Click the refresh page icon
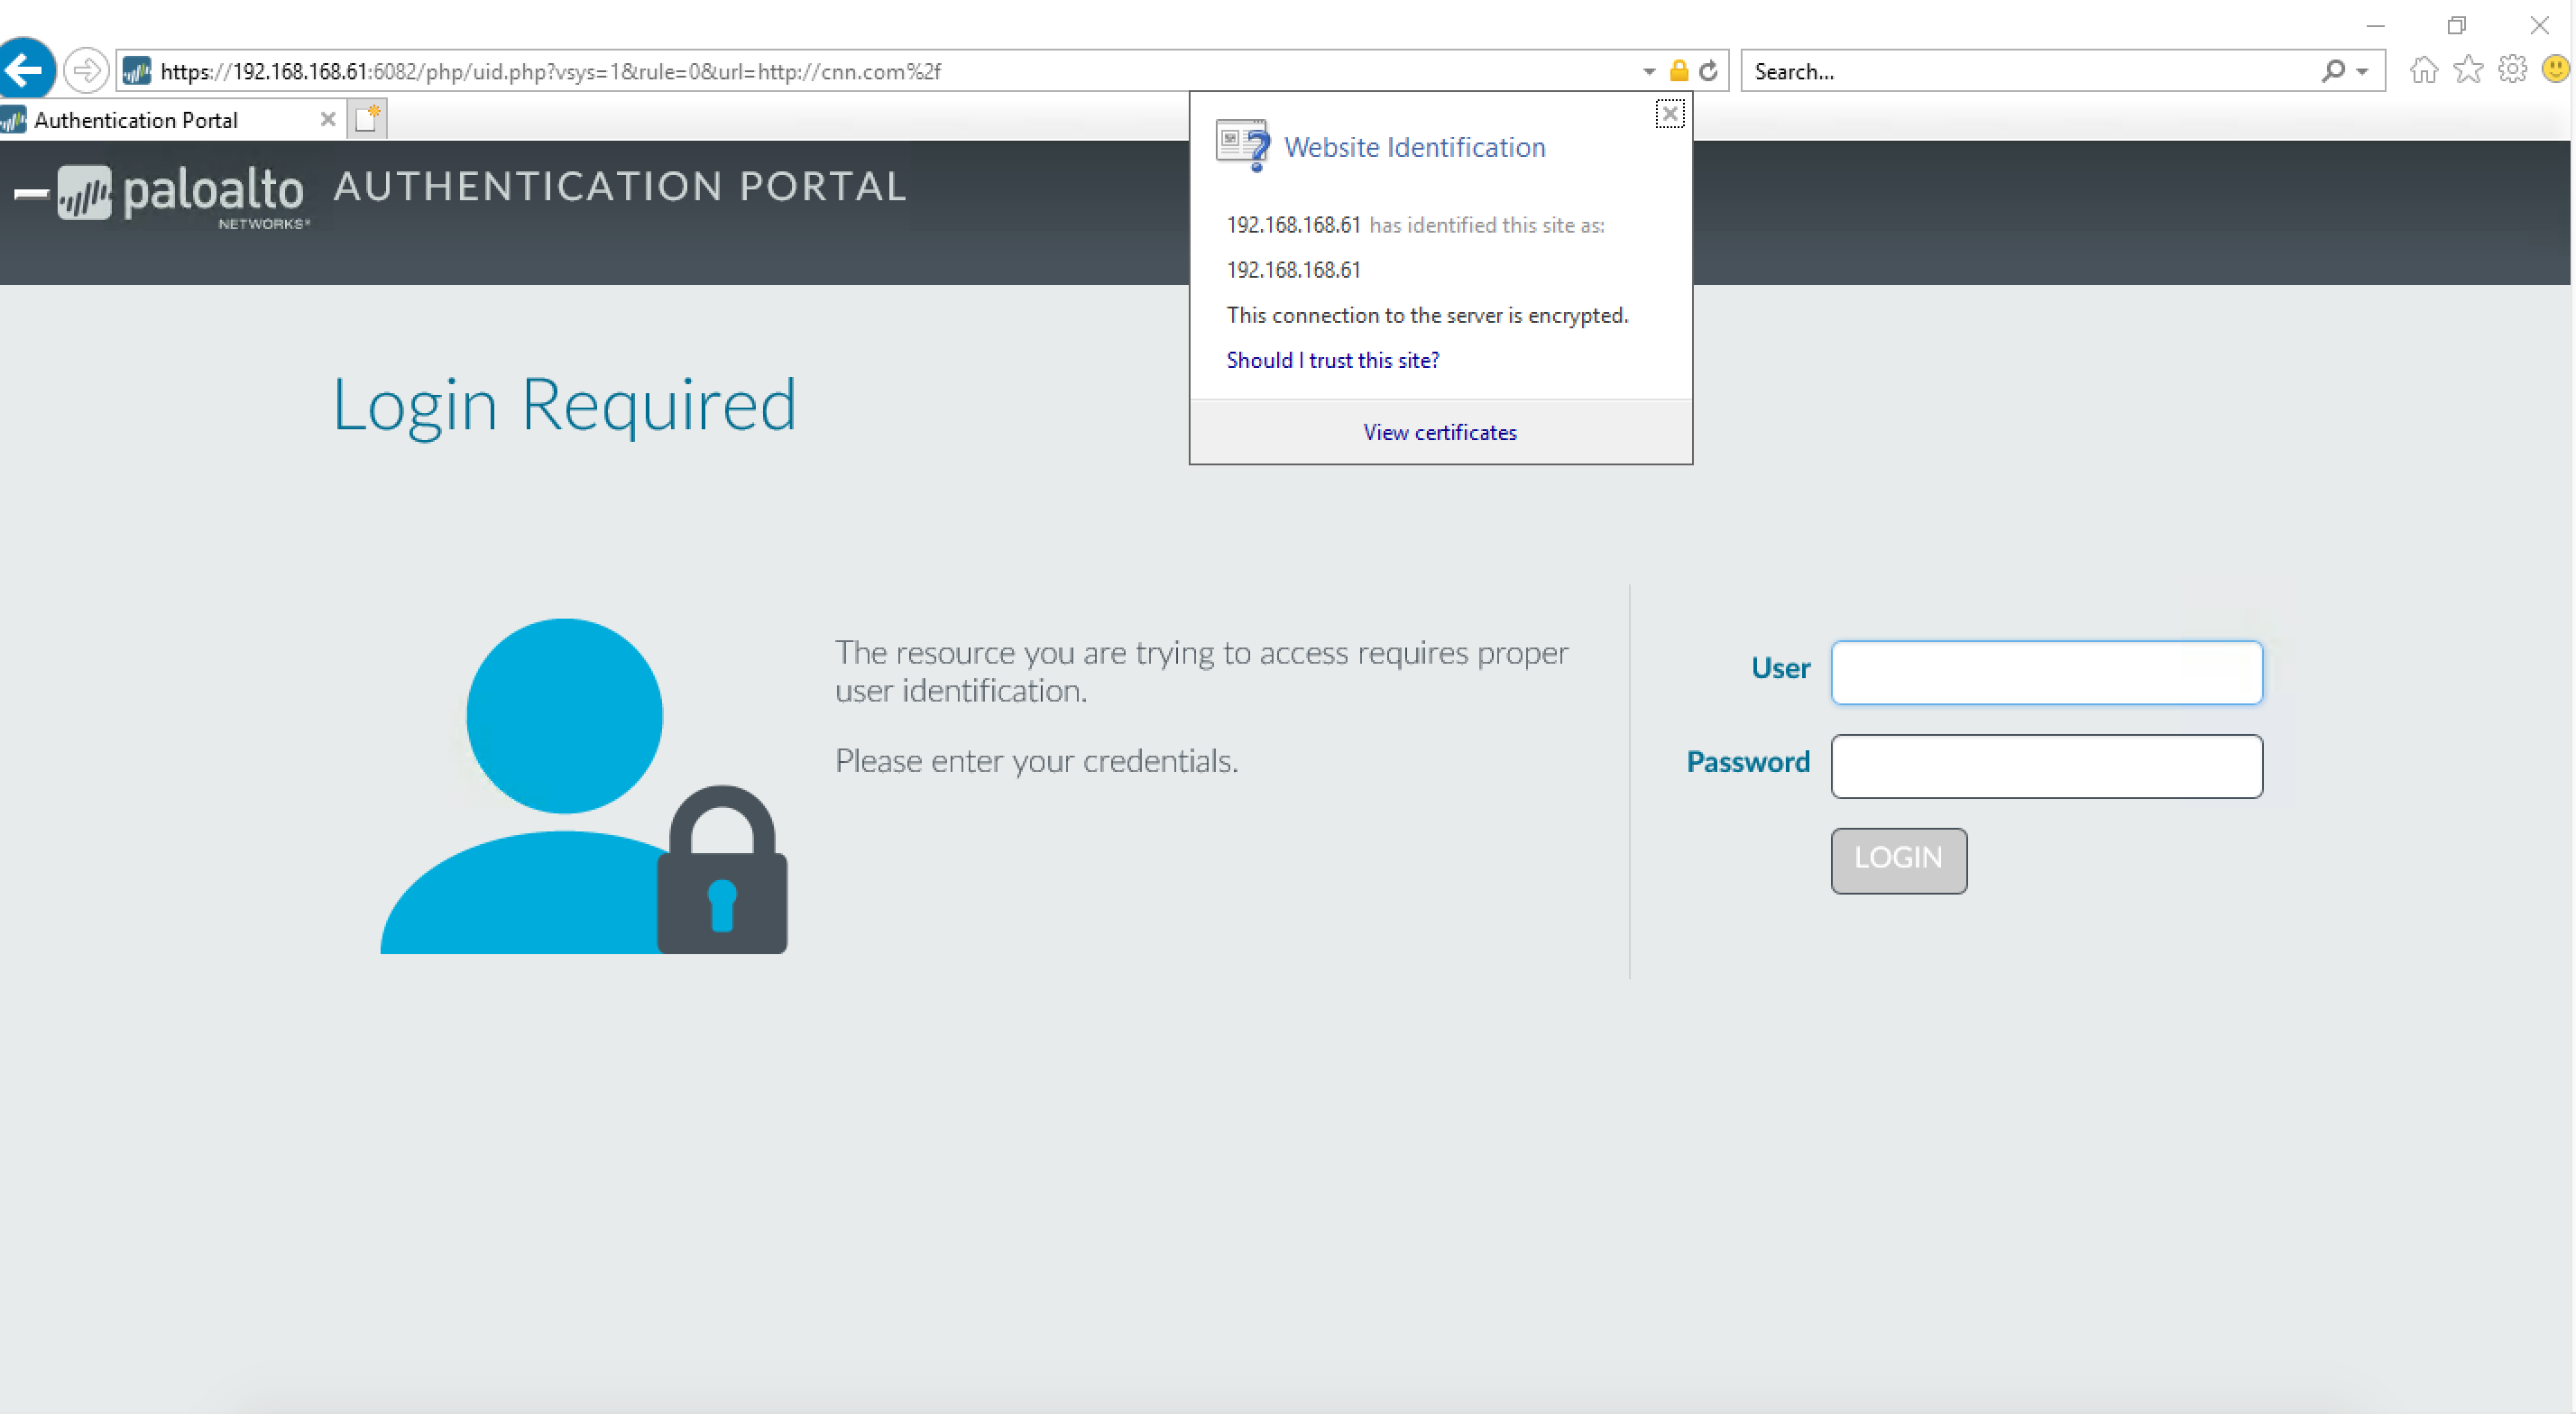 [x=1708, y=71]
